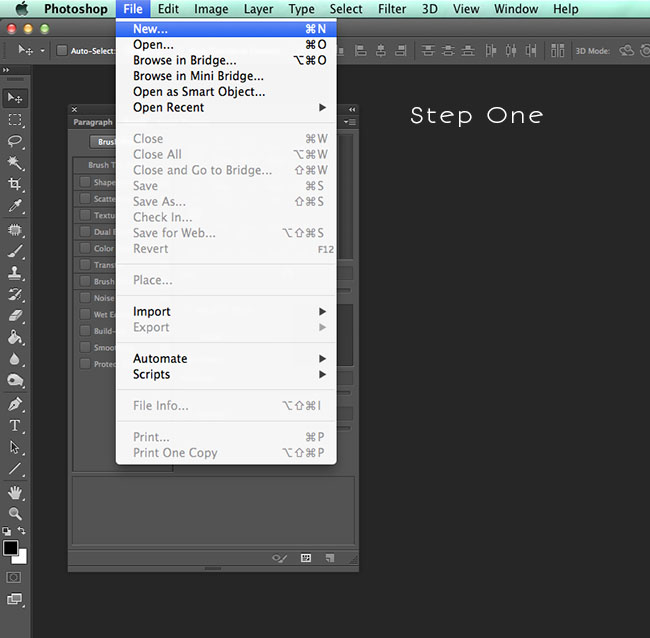
Task: Select the Crop tool
Action: coord(15,184)
